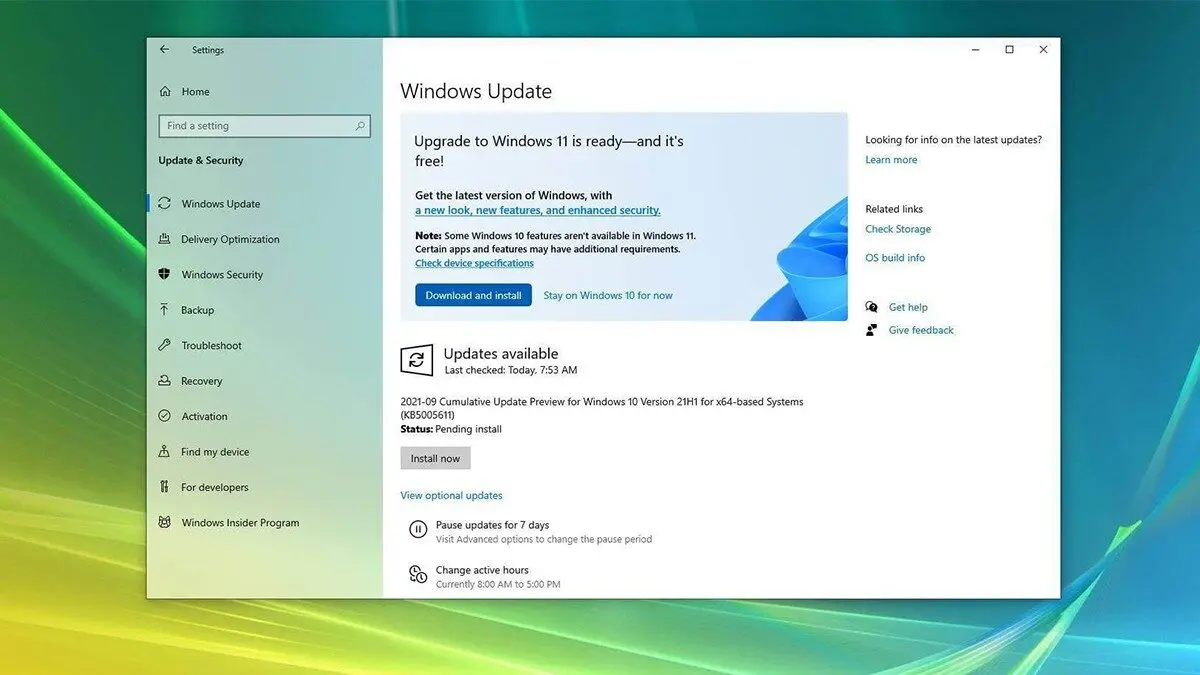Click the Recovery icon in sidebar
Viewport: 1200px width, 675px height.
click(x=165, y=381)
